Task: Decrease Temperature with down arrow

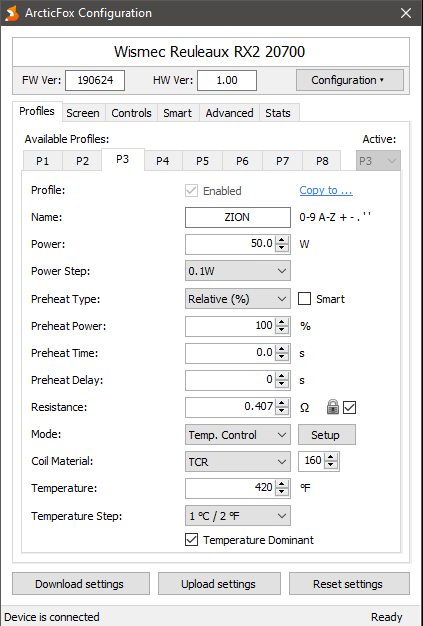Action: pos(282,493)
